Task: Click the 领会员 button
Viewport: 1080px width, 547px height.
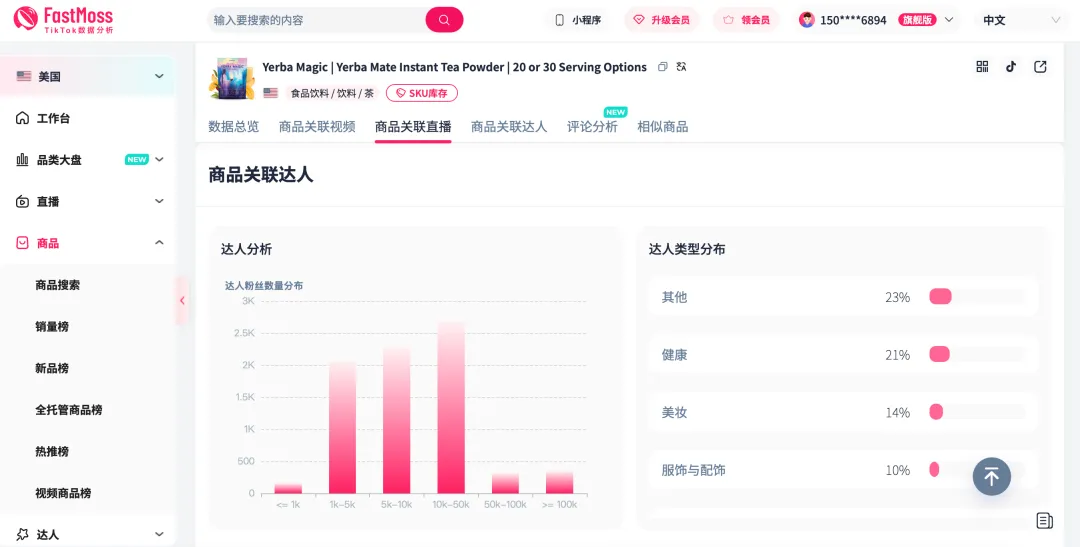Action: pos(746,20)
